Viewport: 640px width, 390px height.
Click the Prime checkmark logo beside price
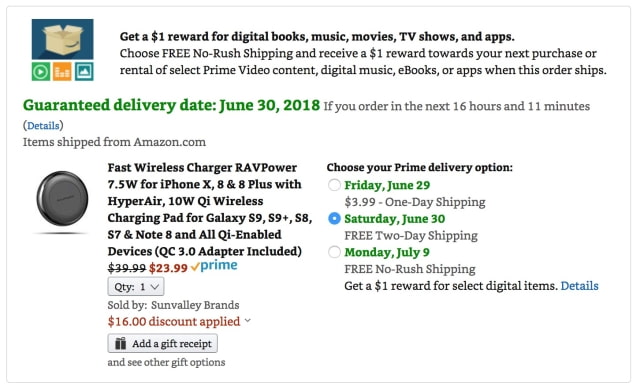214,266
